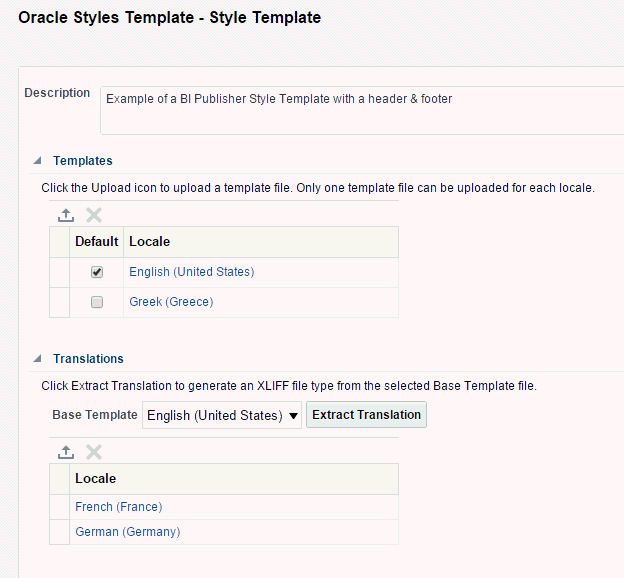Uncheck Default for English (United States)
Screen dimensions: 624x578
click(x=97, y=272)
